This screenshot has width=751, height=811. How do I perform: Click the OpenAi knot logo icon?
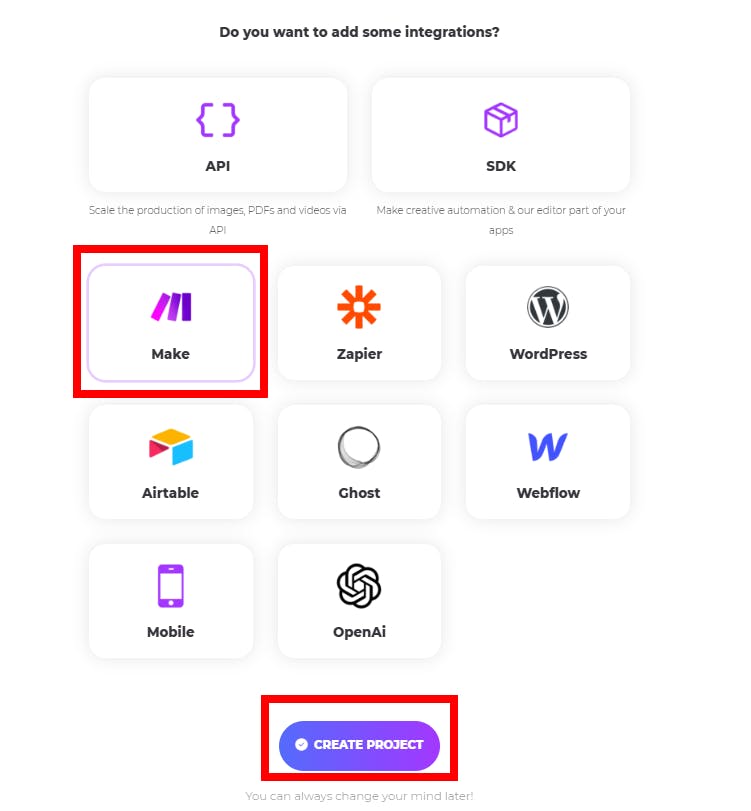pos(359,585)
